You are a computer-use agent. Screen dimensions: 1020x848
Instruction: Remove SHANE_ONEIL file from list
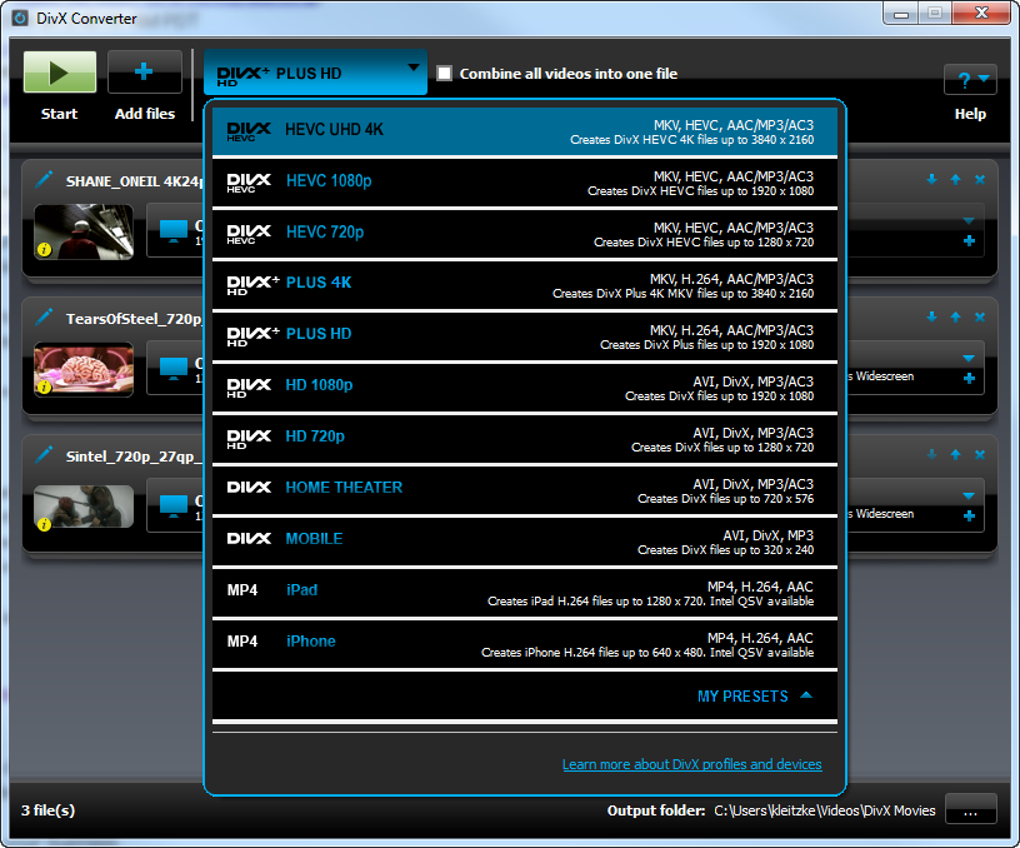[x=980, y=179]
